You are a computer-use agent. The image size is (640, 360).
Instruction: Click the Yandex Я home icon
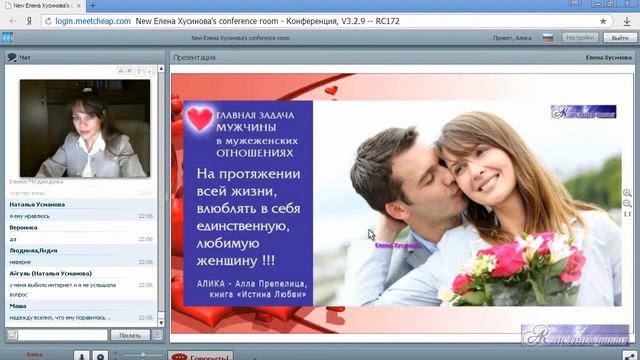pyautogui.click(x=29, y=21)
